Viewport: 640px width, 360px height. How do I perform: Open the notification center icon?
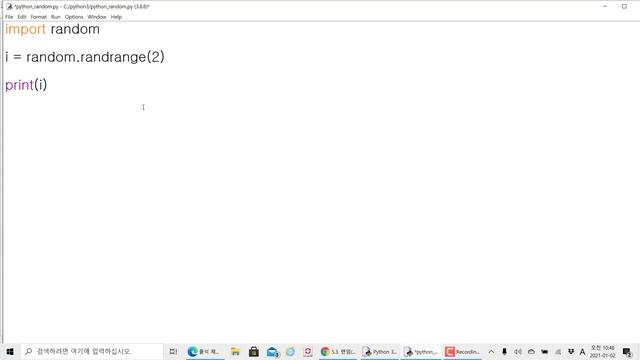pyautogui.click(x=627, y=351)
